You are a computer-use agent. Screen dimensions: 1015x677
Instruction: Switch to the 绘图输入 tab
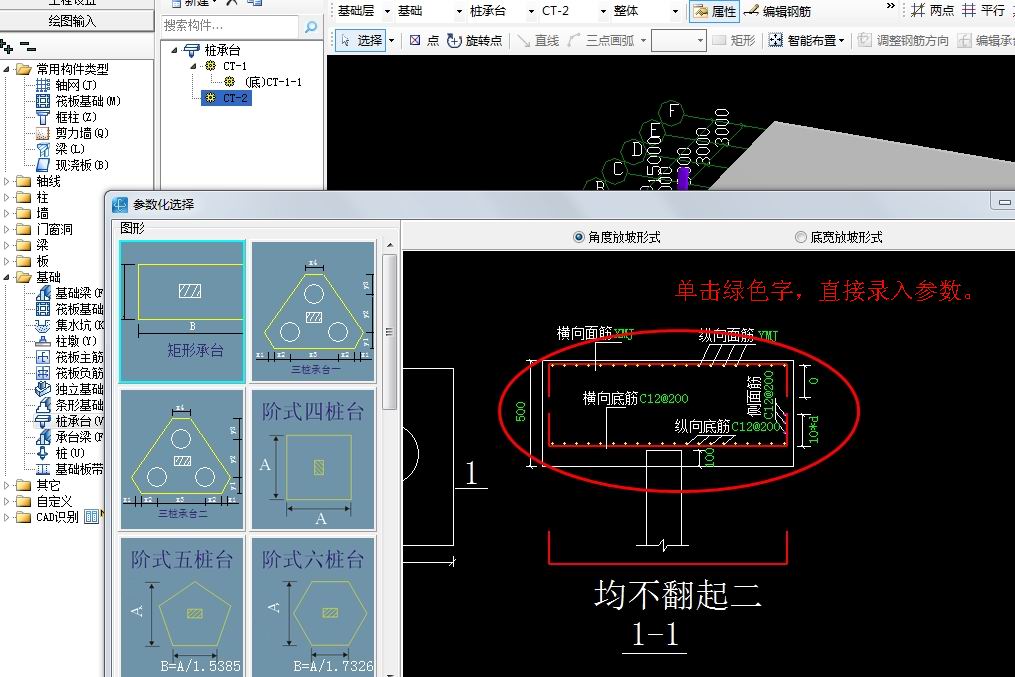click(x=72, y=21)
